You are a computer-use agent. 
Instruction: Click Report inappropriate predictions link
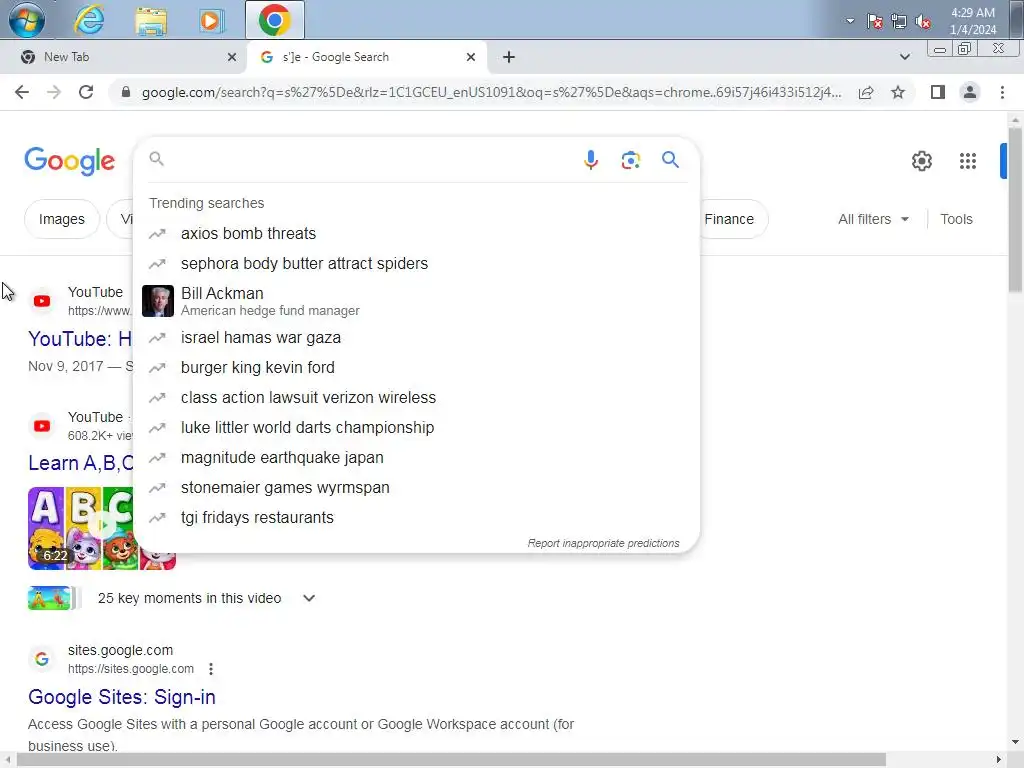tap(603, 543)
